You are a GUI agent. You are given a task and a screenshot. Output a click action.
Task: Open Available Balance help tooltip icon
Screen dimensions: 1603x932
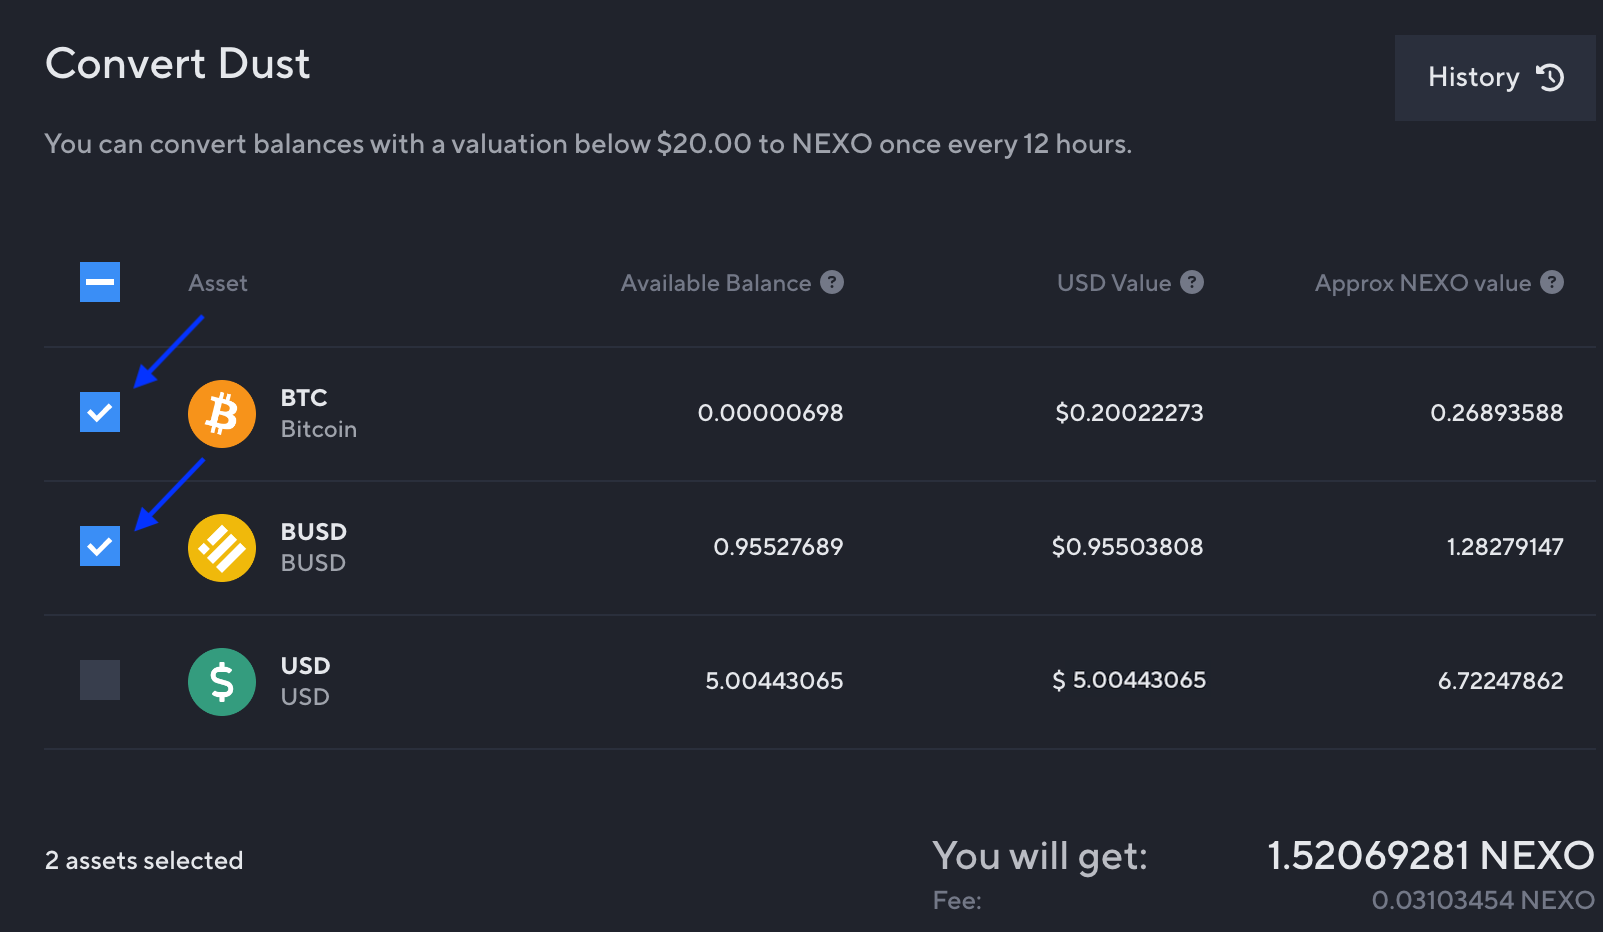pos(833,282)
